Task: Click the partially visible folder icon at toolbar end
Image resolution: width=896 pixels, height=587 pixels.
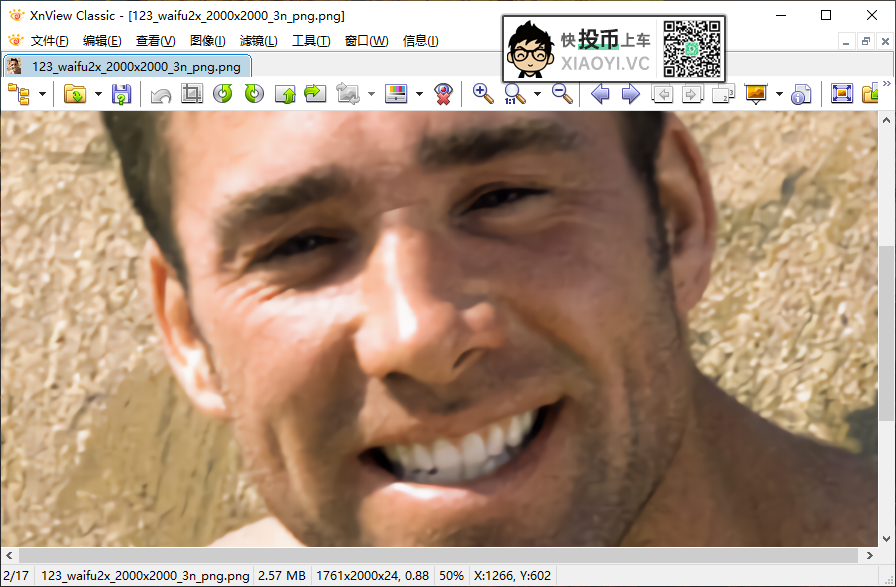Action: tap(870, 94)
